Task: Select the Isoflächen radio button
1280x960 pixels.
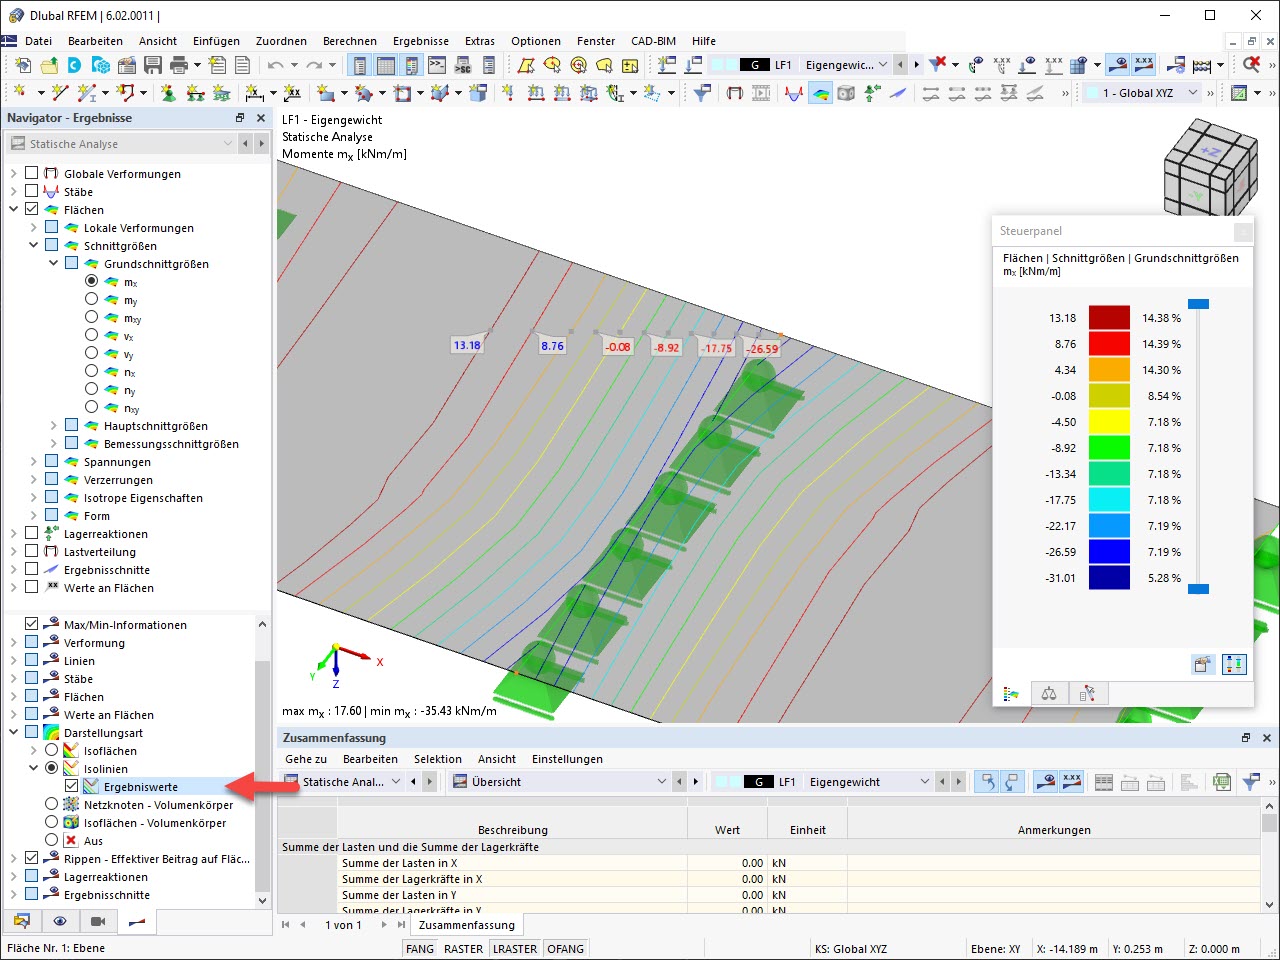Action: [x=51, y=751]
